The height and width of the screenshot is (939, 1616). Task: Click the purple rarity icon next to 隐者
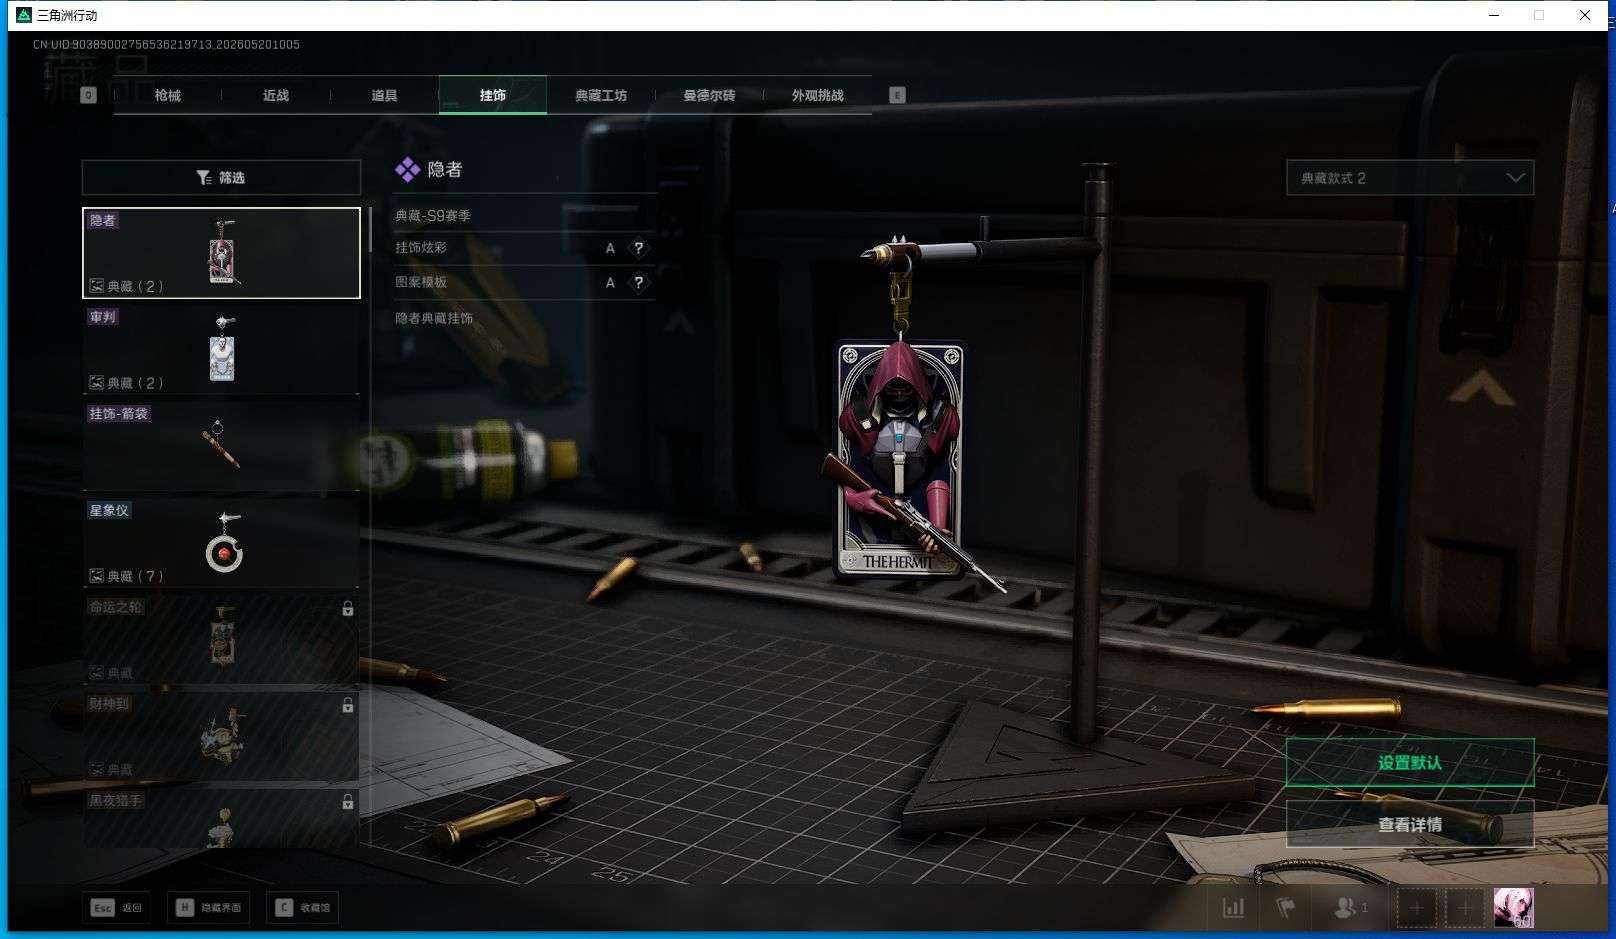click(407, 170)
